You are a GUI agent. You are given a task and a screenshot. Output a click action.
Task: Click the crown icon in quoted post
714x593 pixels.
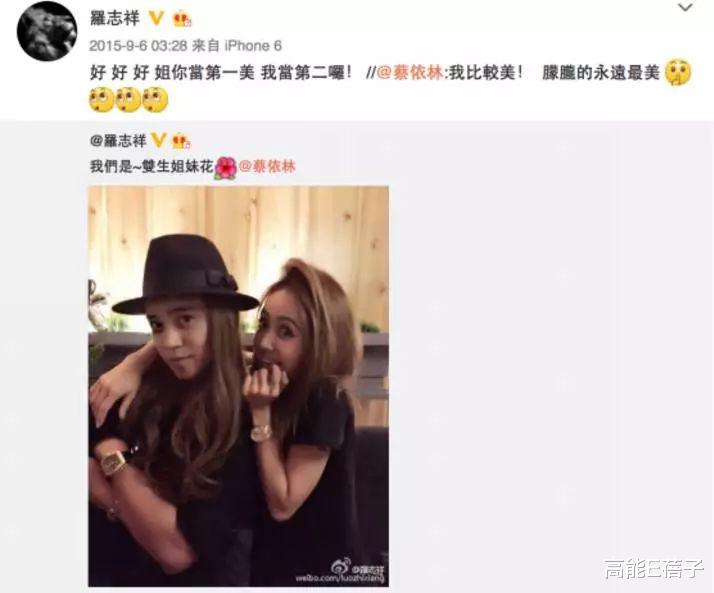181,142
